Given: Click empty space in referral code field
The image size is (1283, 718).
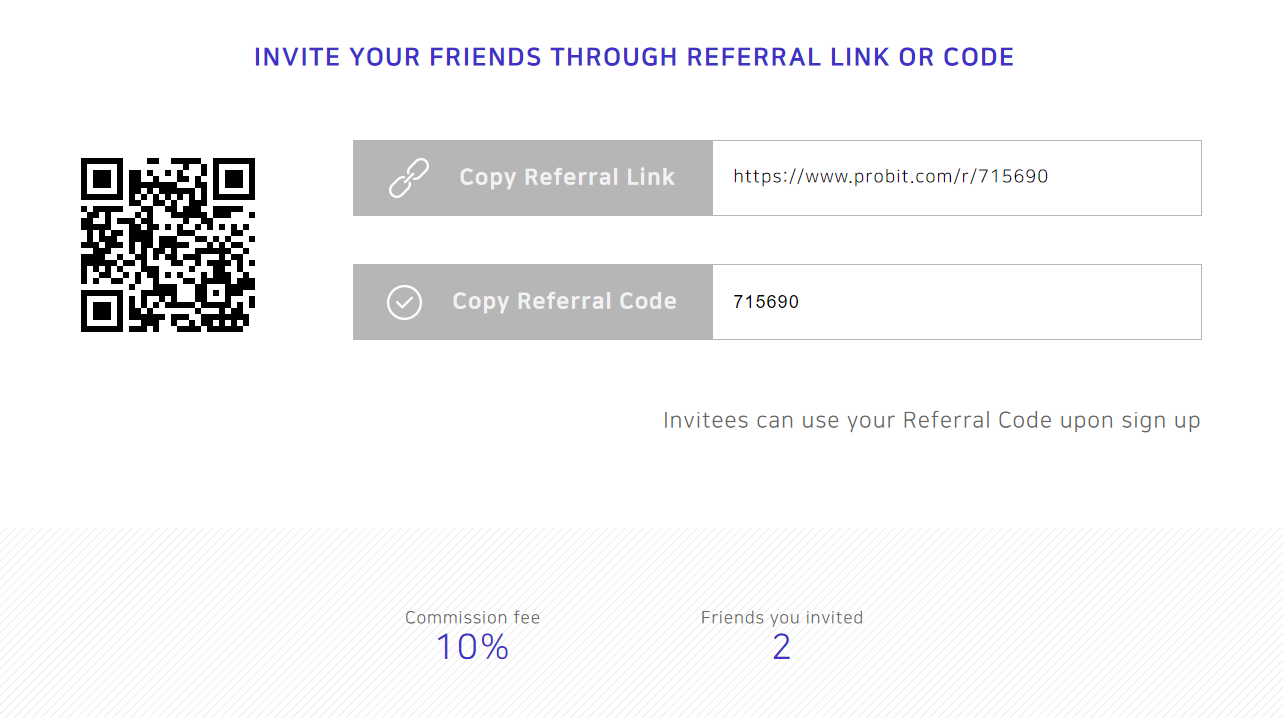Looking at the screenshot, I should [1000, 302].
